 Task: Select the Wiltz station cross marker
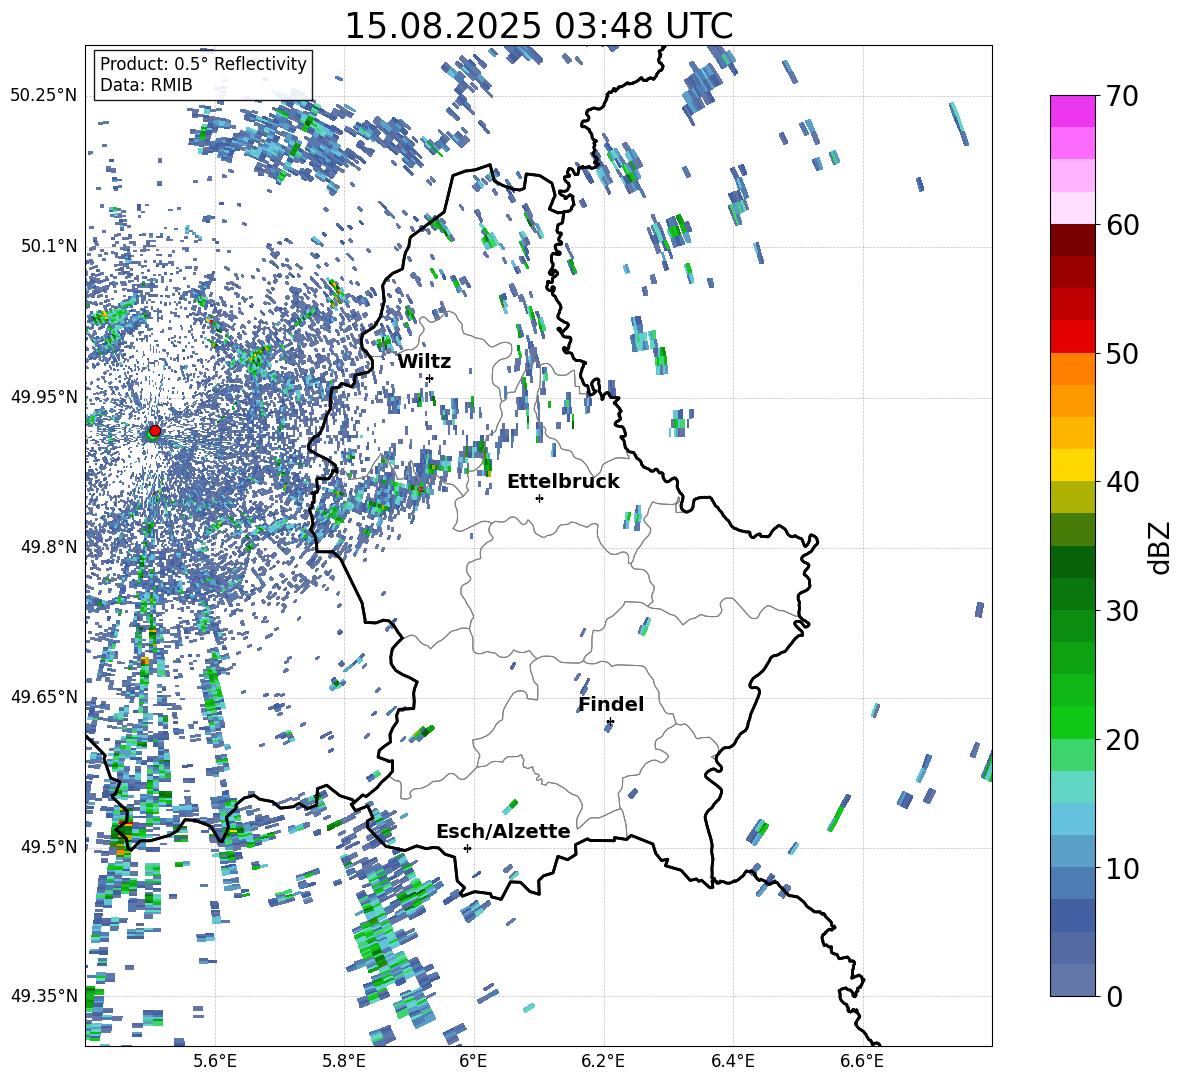pyautogui.click(x=430, y=378)
